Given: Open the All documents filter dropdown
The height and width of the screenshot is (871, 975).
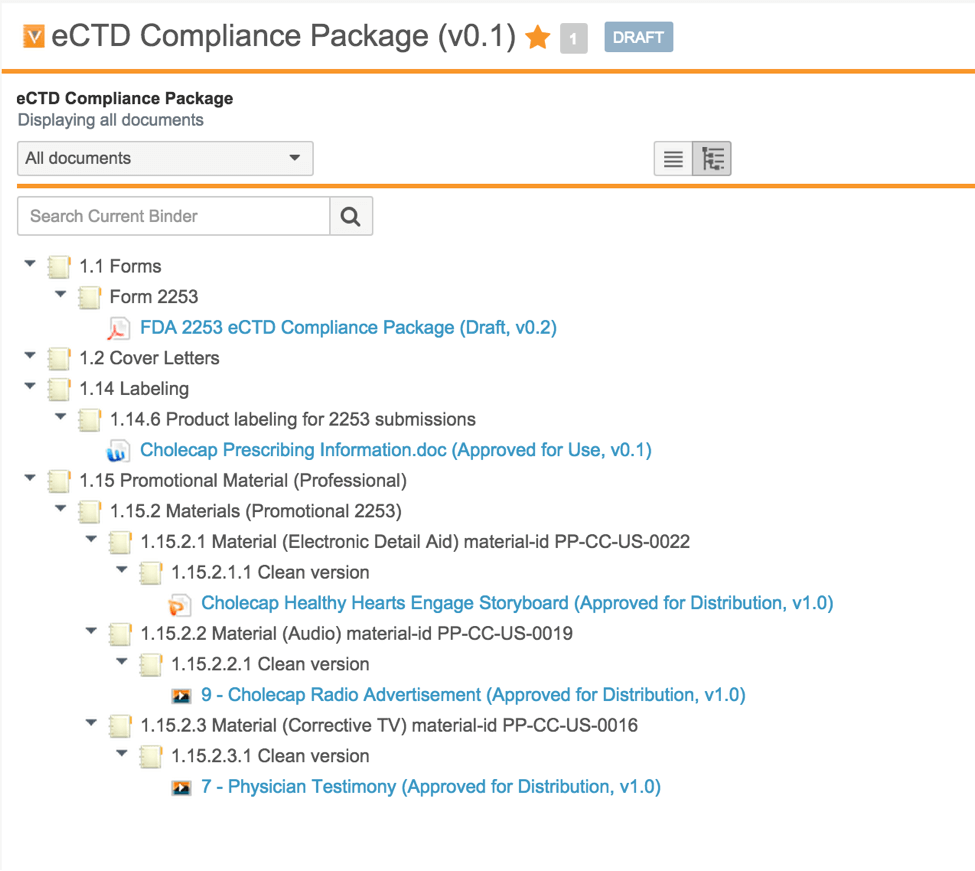Looking at the screenshot, I should point(165,158).
